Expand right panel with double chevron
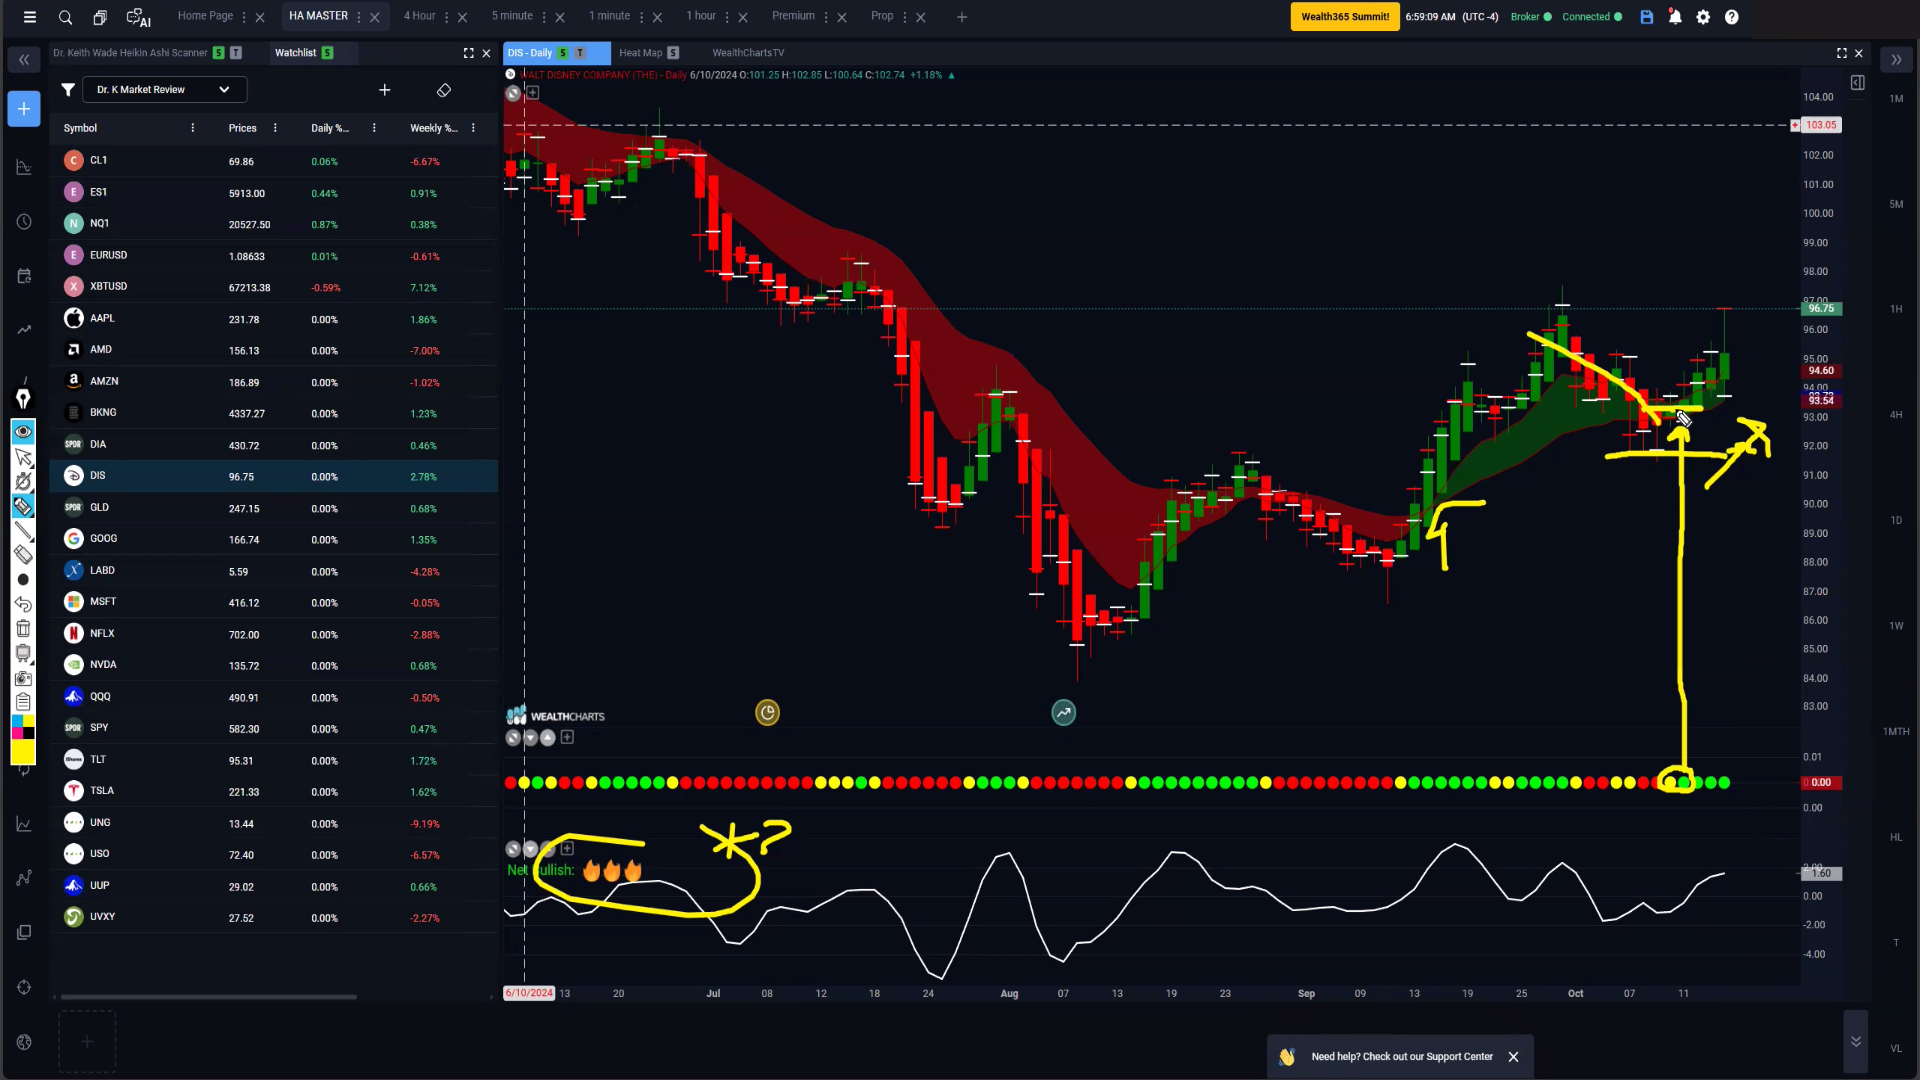Viewport: 1920px width, 1080px height. pyautogui.click(x=1896, y=60)
